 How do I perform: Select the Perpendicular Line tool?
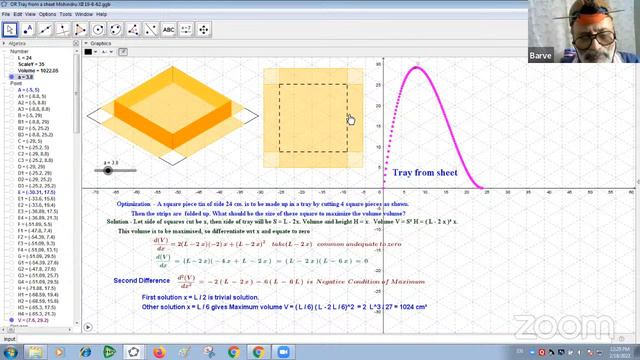coord(63,30)
